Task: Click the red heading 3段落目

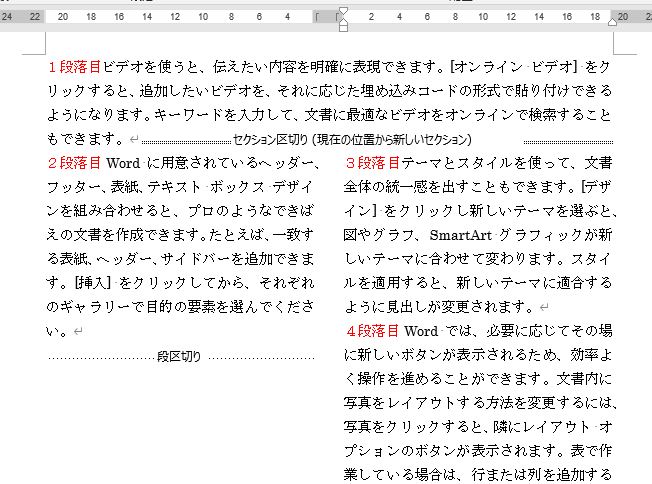Action: tap(373, 163)
